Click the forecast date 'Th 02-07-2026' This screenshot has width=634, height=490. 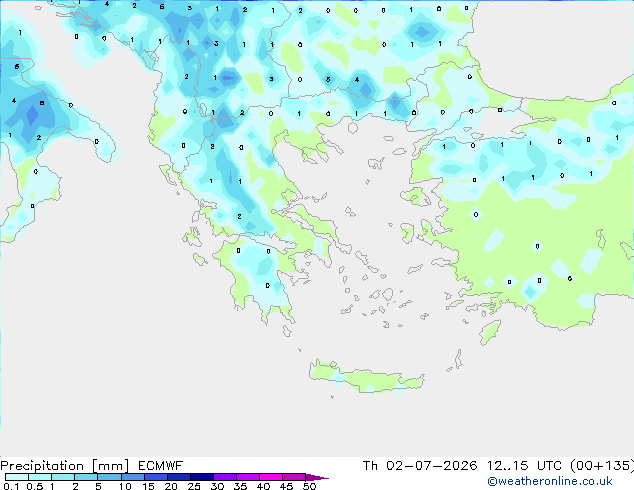pyautogui.click(x=420, y=466)
